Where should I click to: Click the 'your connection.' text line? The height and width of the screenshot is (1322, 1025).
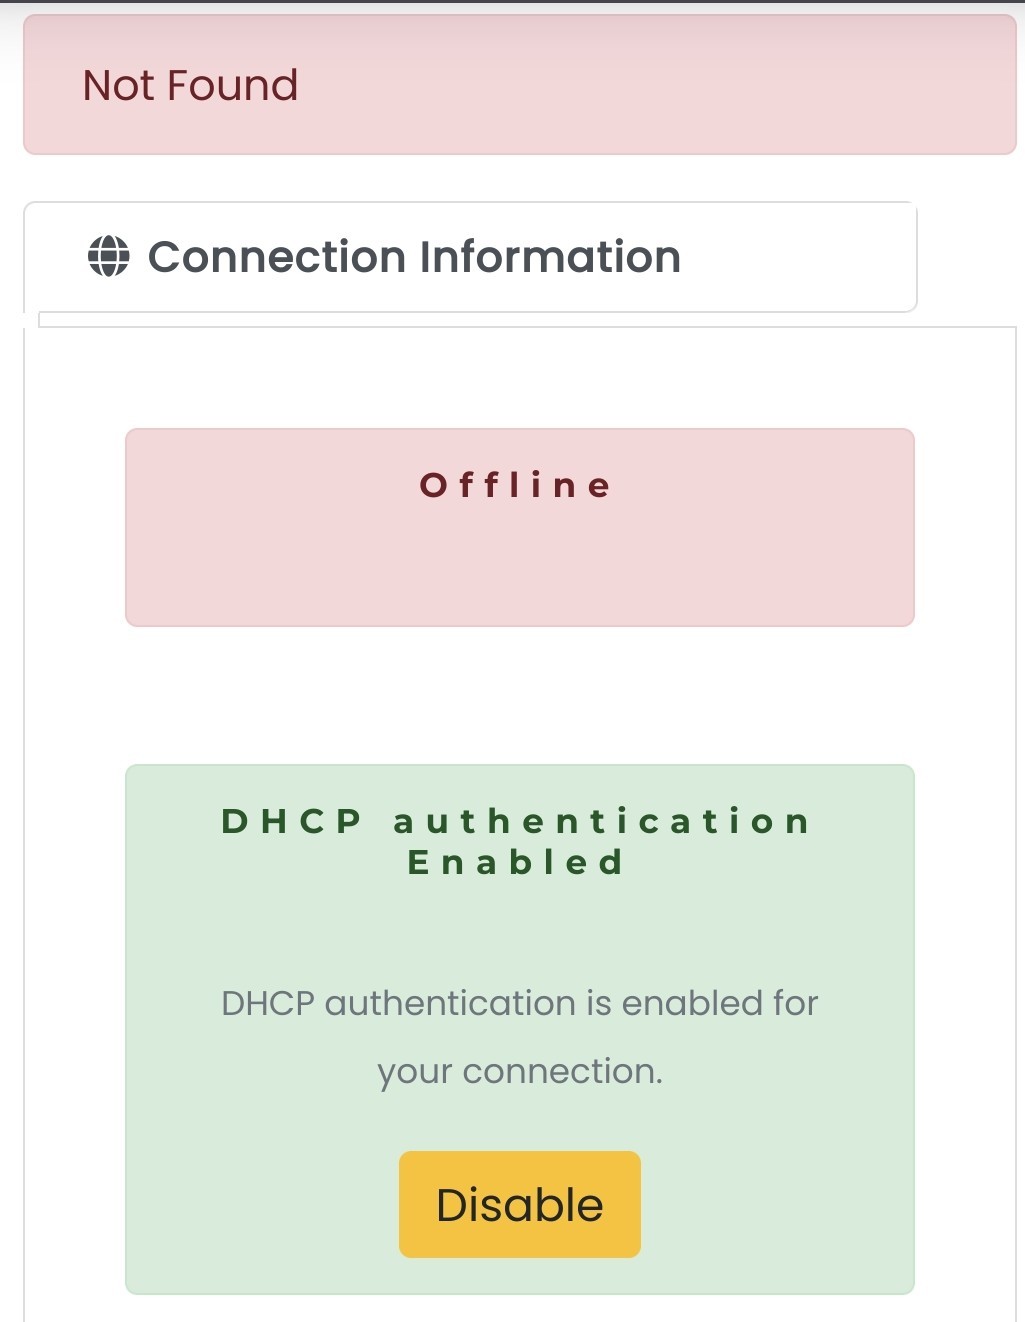tap(519, 1071)
